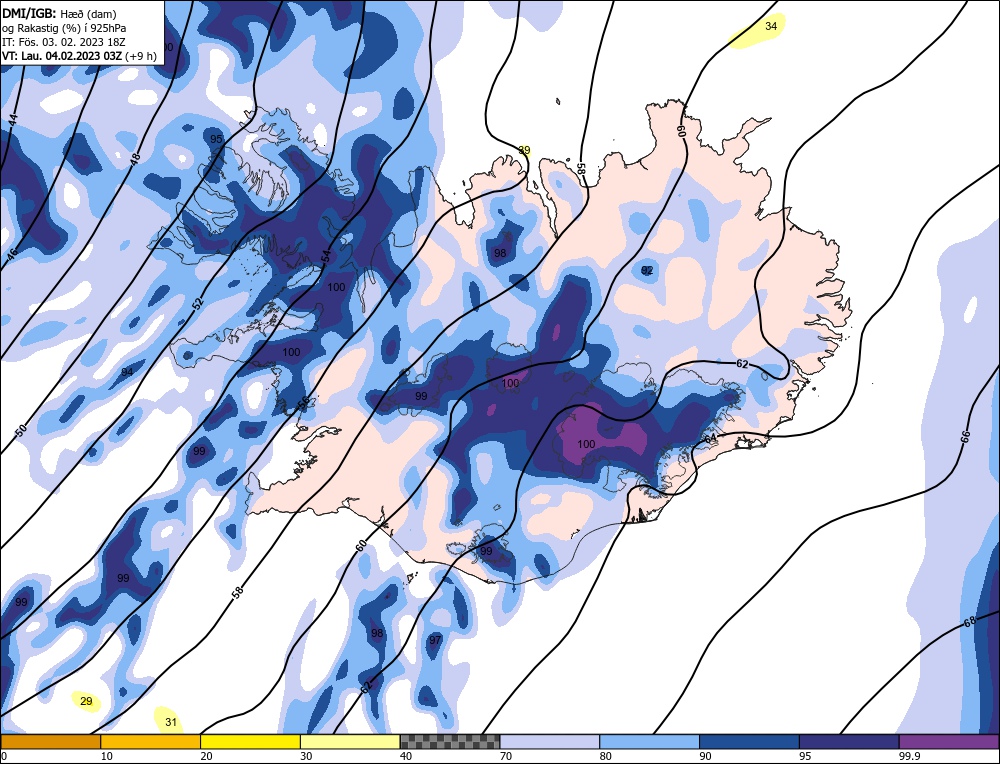Click the '68' contour line label
This screenshot has width=1000, height=764.
969,622
